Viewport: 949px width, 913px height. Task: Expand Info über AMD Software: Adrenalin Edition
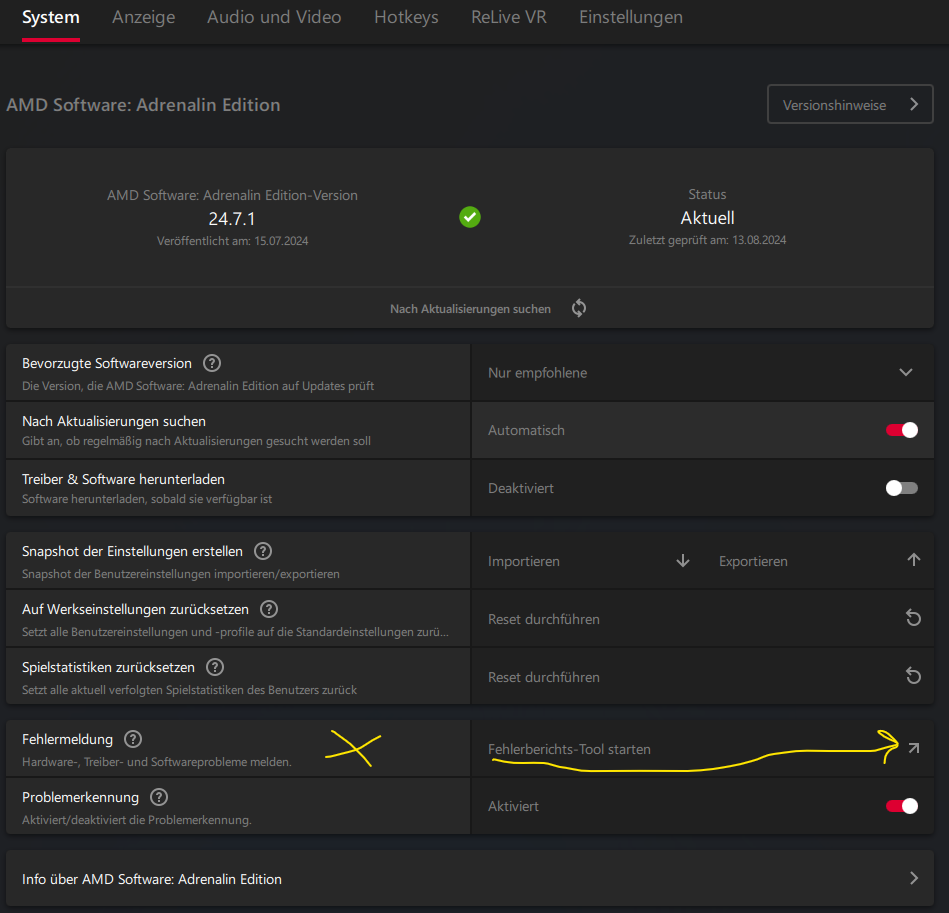[x=470, y=879]
